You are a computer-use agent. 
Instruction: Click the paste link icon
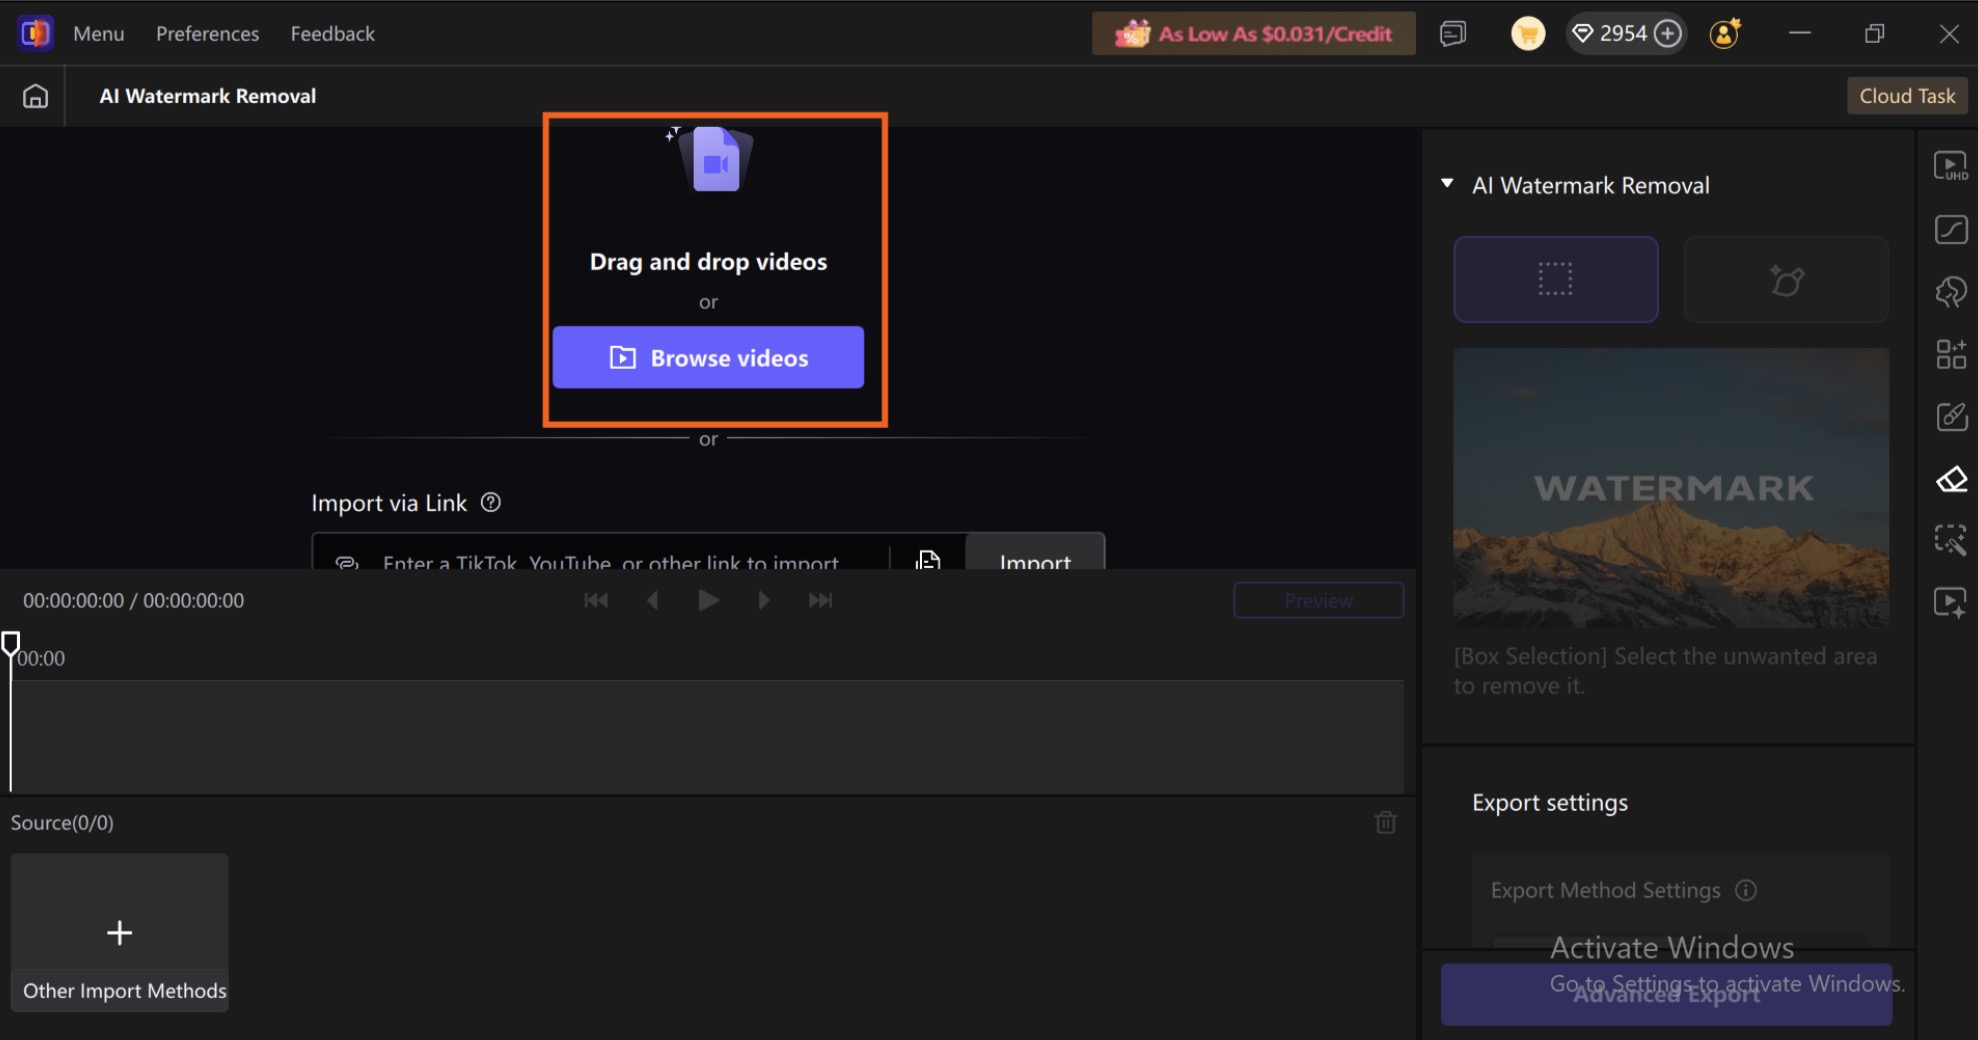[x=928, y=559]
